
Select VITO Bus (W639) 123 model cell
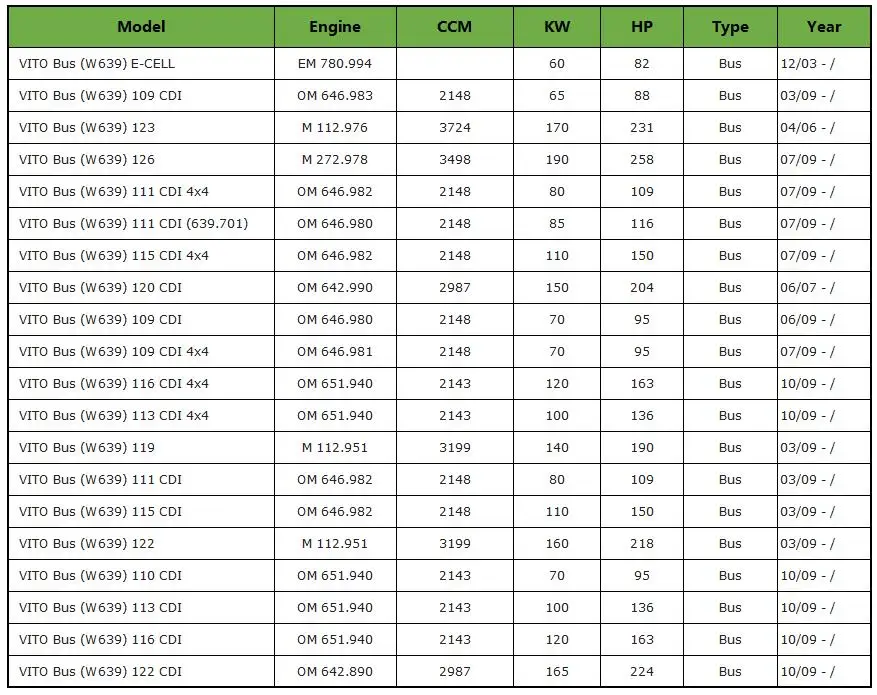click(x=141, y=127)
